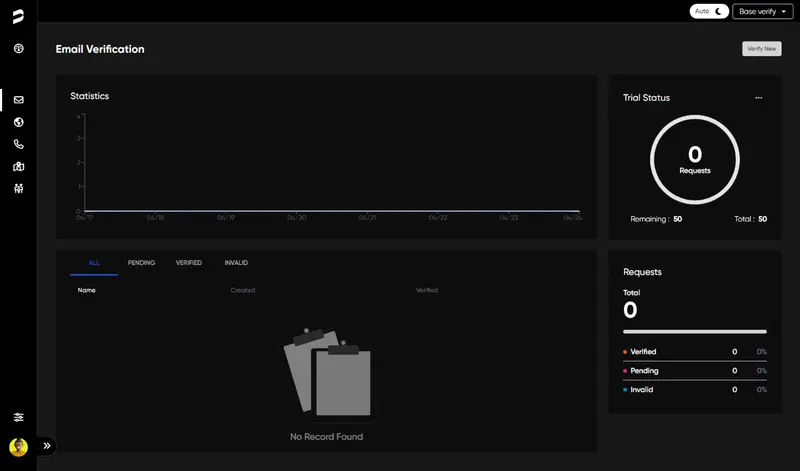Toggle the Auto dark mode switch
The height and width of the screenshot is (471, 800).
(710, 11)
